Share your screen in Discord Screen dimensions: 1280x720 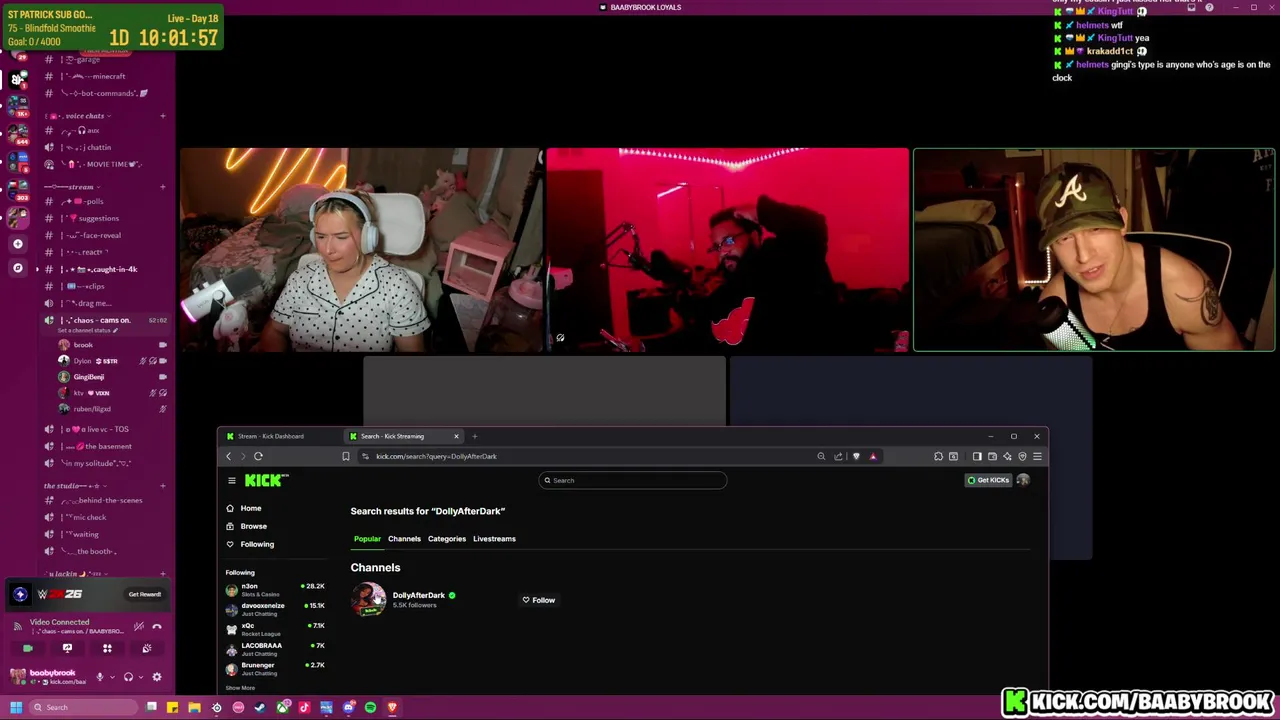[x=67, y=648]
